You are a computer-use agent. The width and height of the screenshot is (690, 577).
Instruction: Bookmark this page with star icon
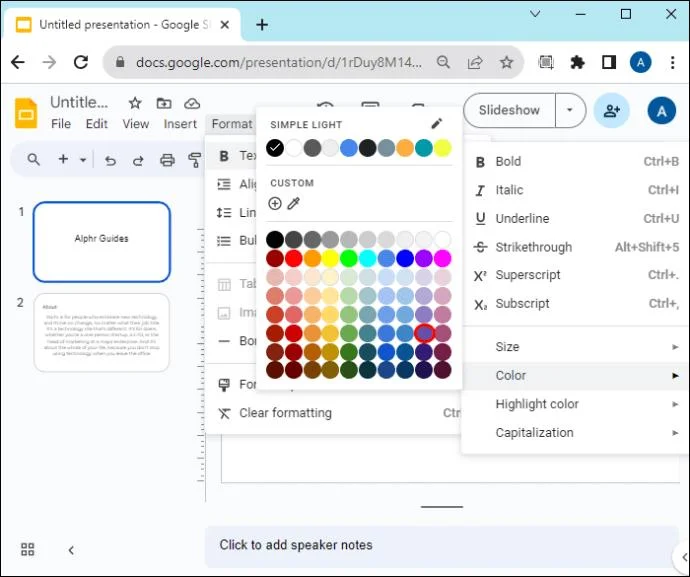pos(506,62)
